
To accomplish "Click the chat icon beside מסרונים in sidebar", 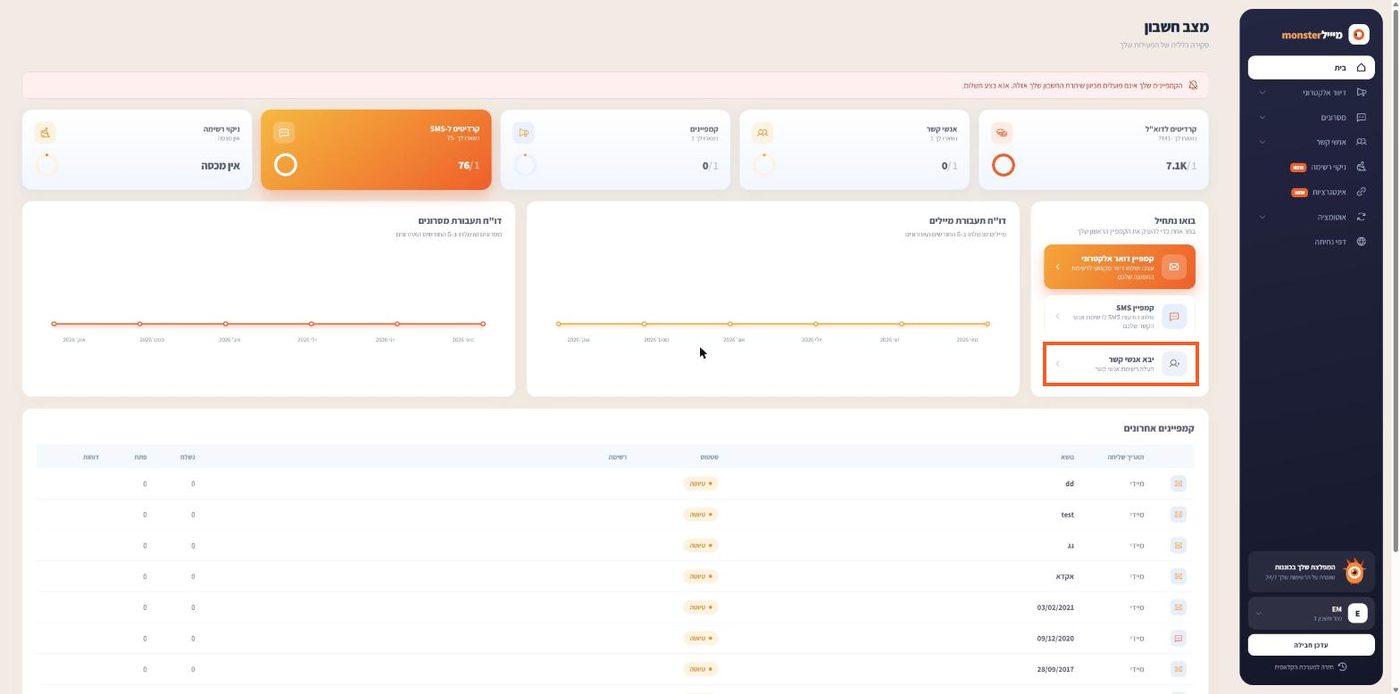I will click(x=1361, y=117).
